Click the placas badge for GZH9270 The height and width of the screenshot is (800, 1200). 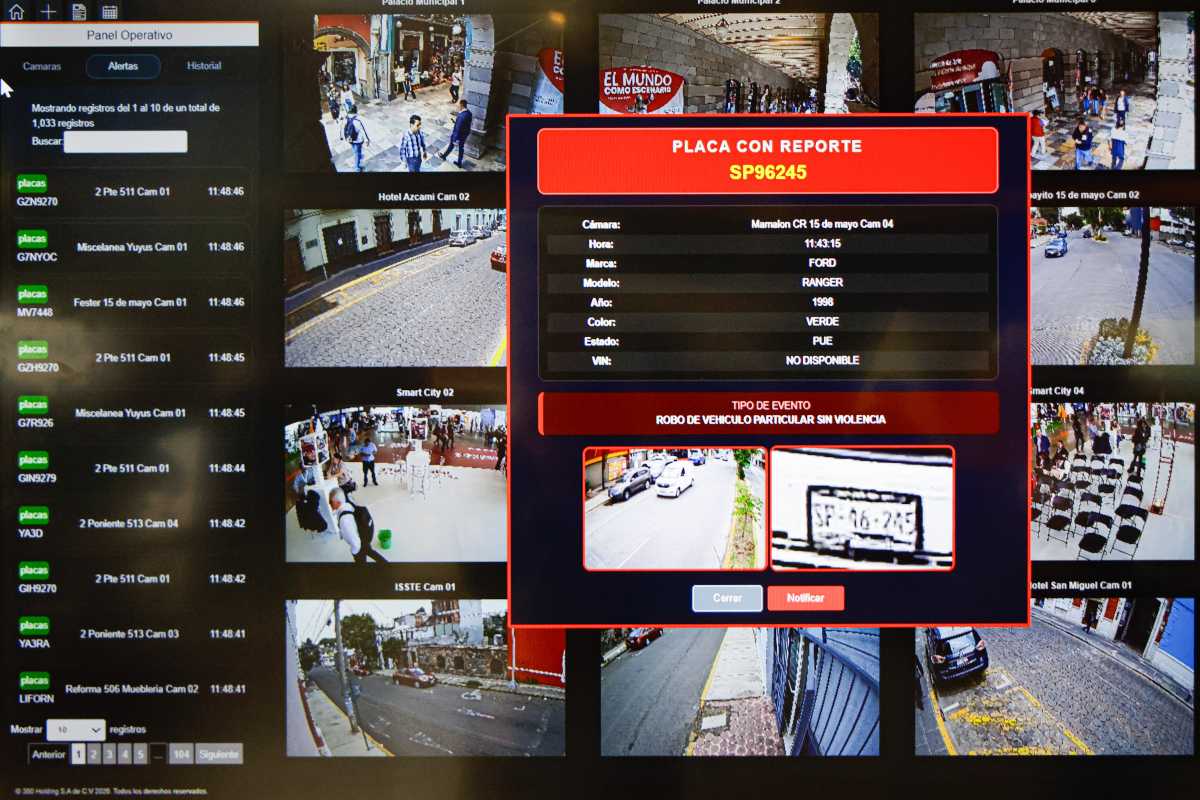point(32,349)
